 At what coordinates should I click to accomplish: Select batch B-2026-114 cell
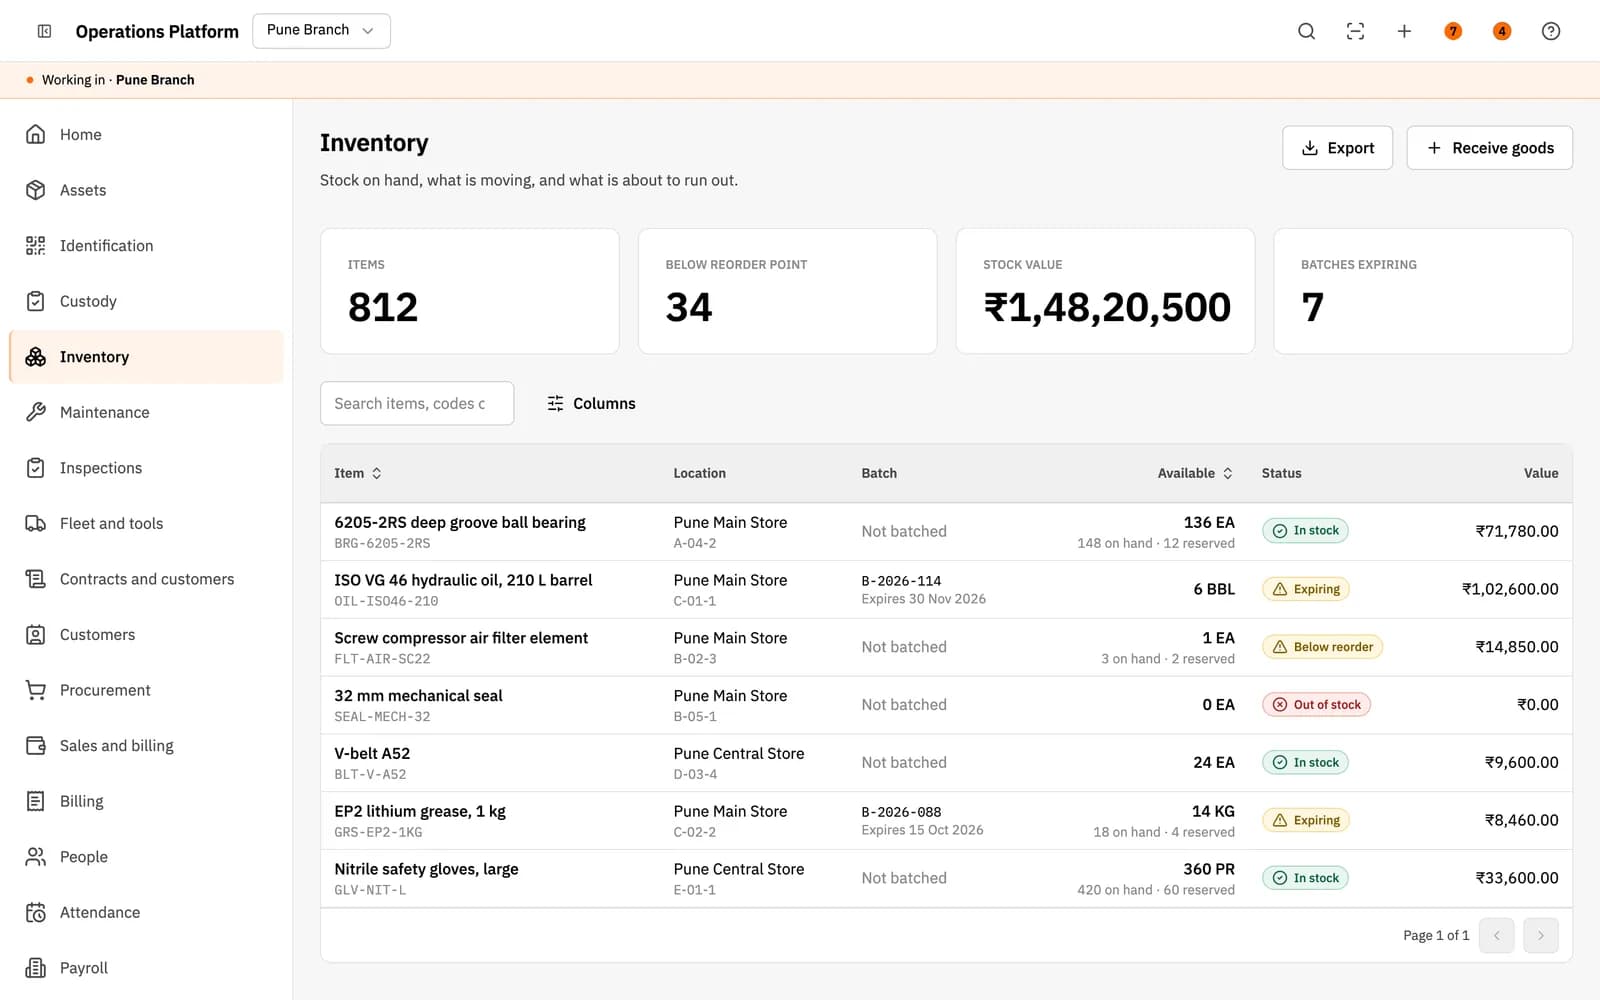[923, 589]
